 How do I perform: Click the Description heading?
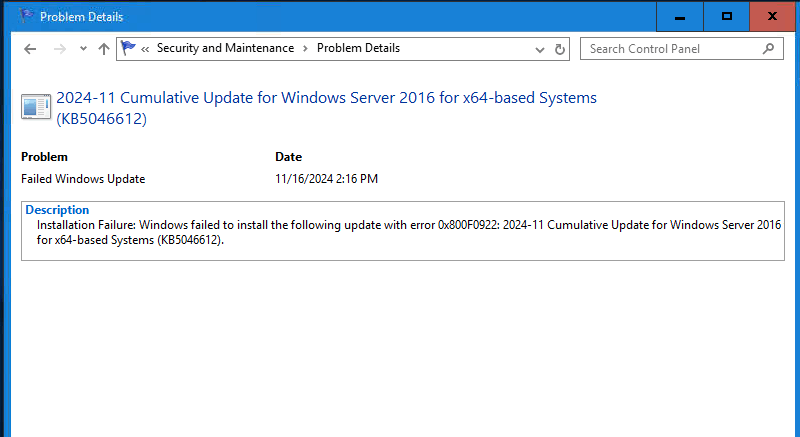pyautogui.click(x=57, y=210)
